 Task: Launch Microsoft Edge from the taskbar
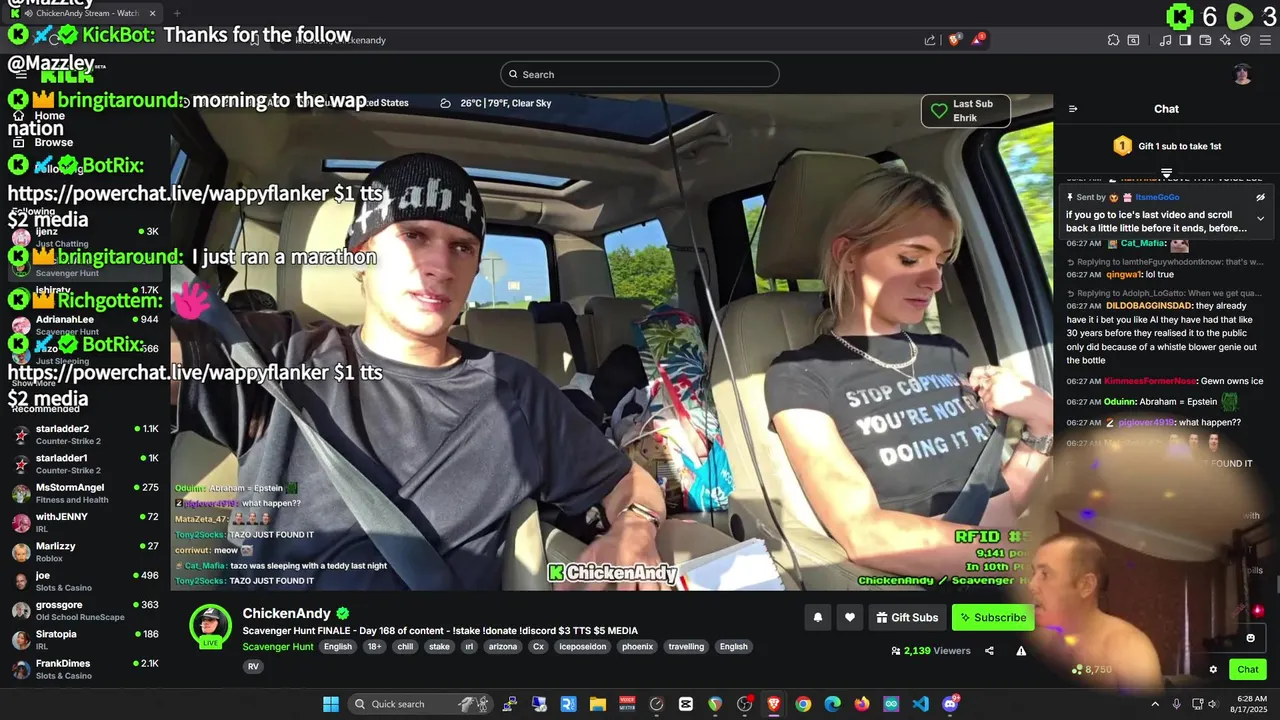click(832, 704)
